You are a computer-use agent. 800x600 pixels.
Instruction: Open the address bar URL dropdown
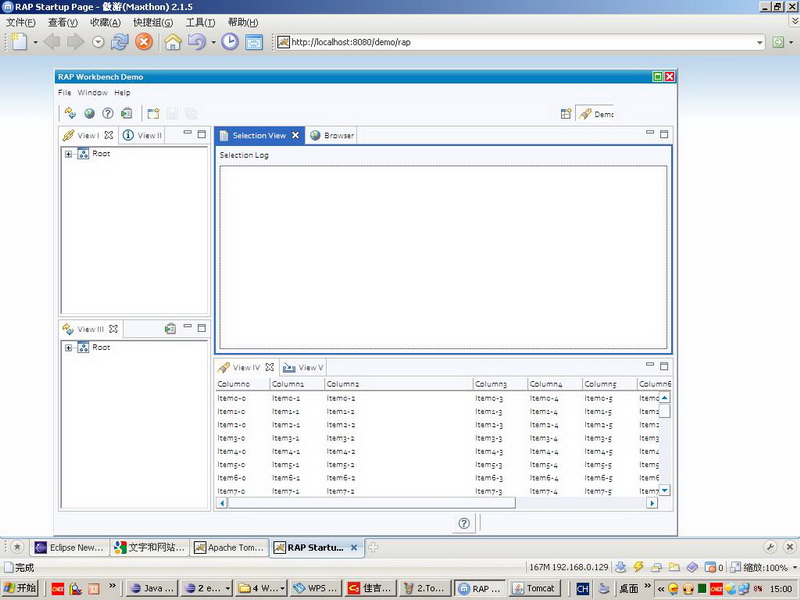[760, 42]
